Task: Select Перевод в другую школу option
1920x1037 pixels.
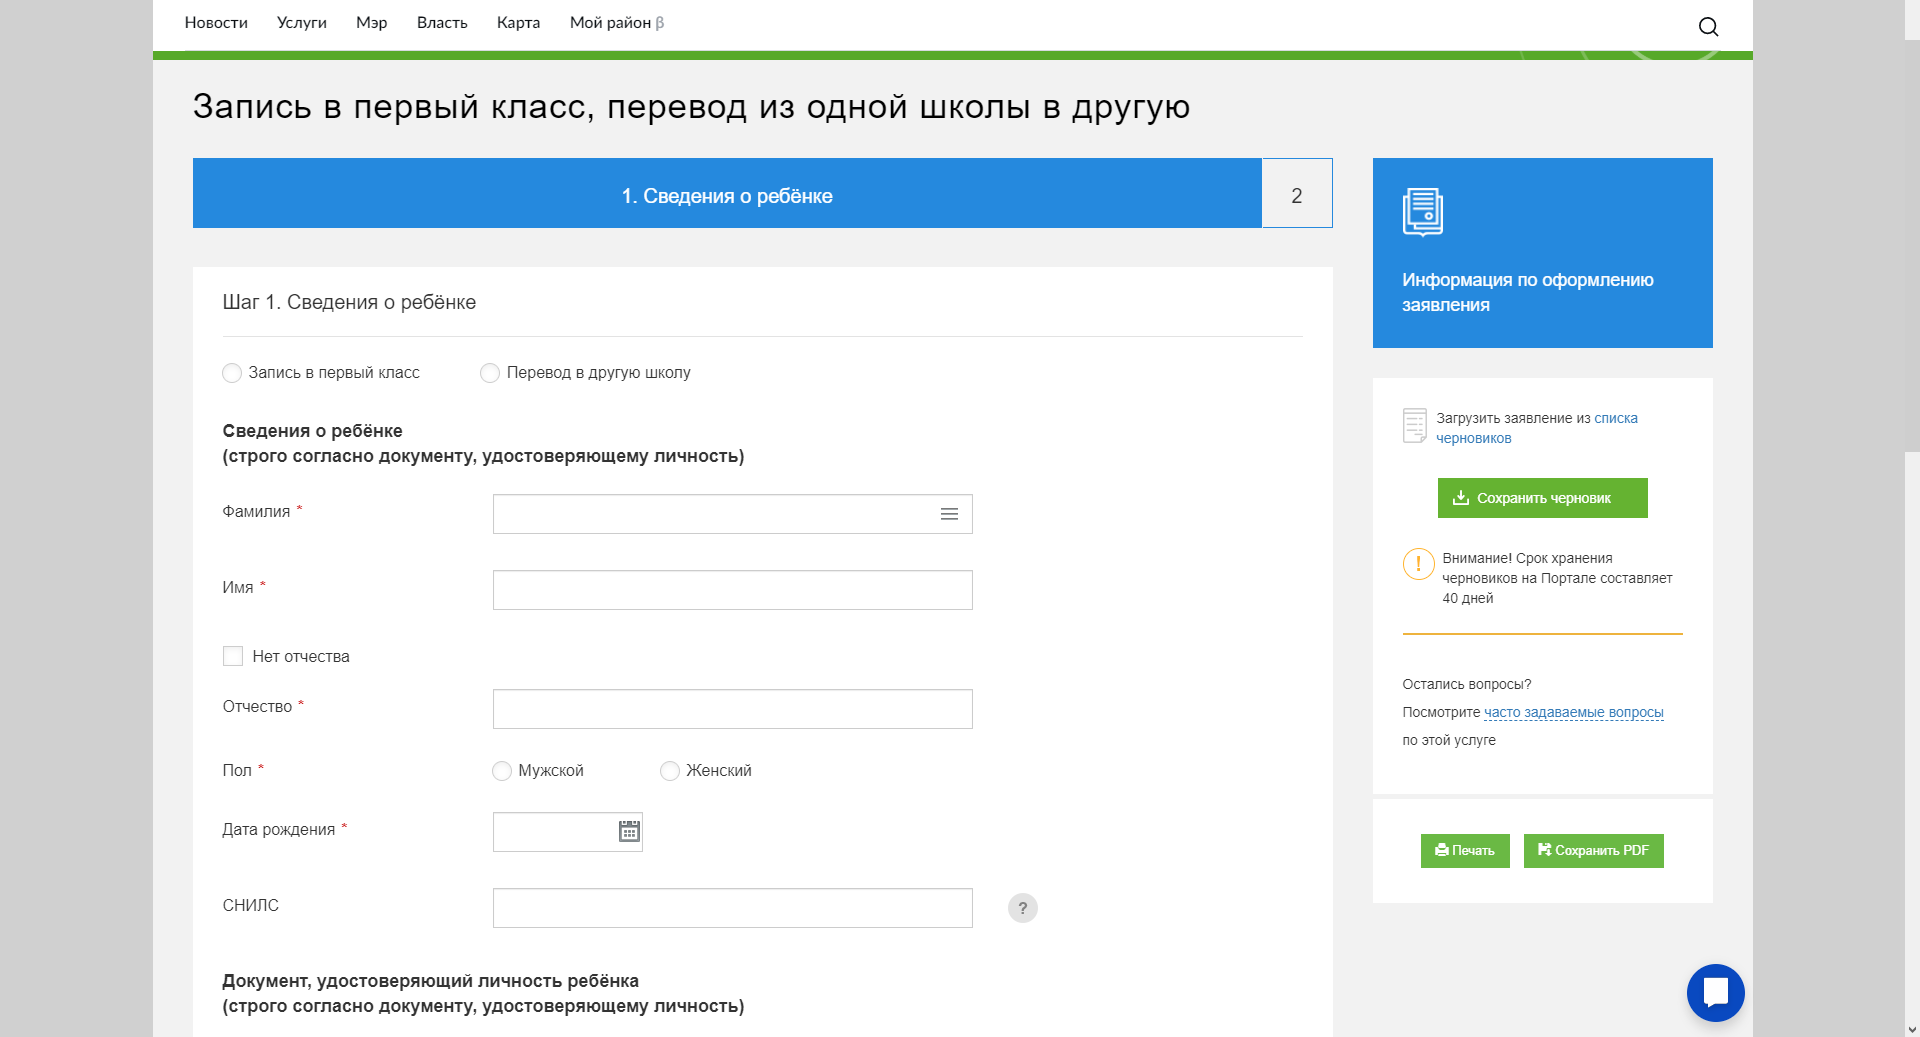Action: pos(490,373)
